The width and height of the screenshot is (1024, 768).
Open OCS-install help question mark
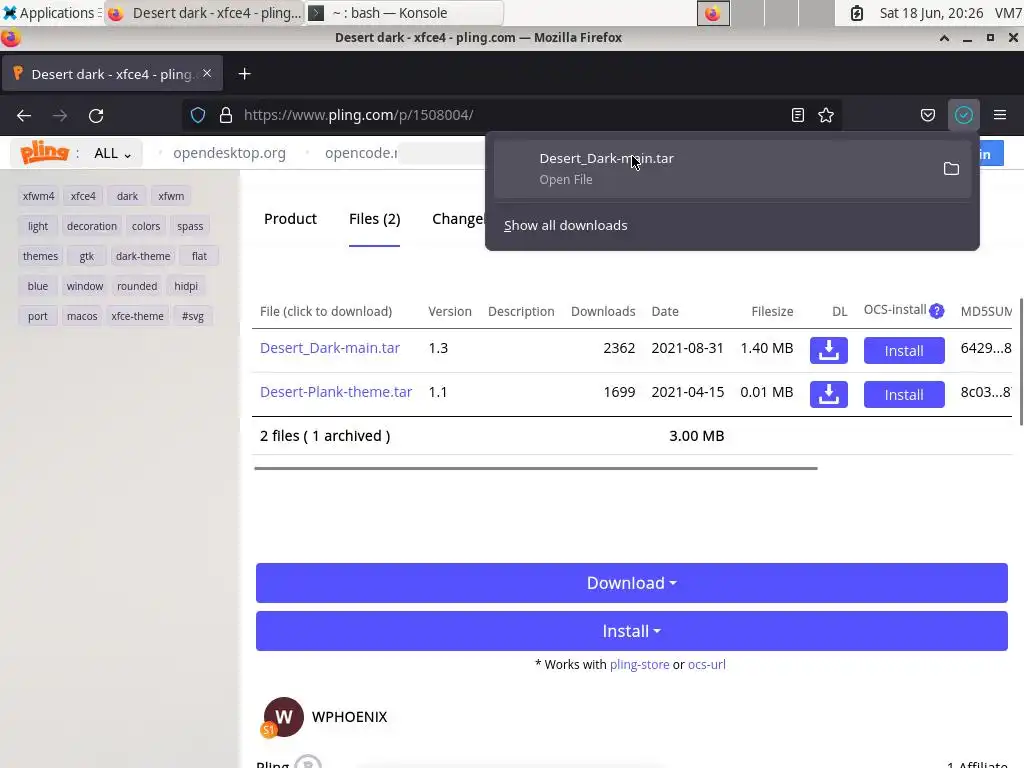click(936, 311)
